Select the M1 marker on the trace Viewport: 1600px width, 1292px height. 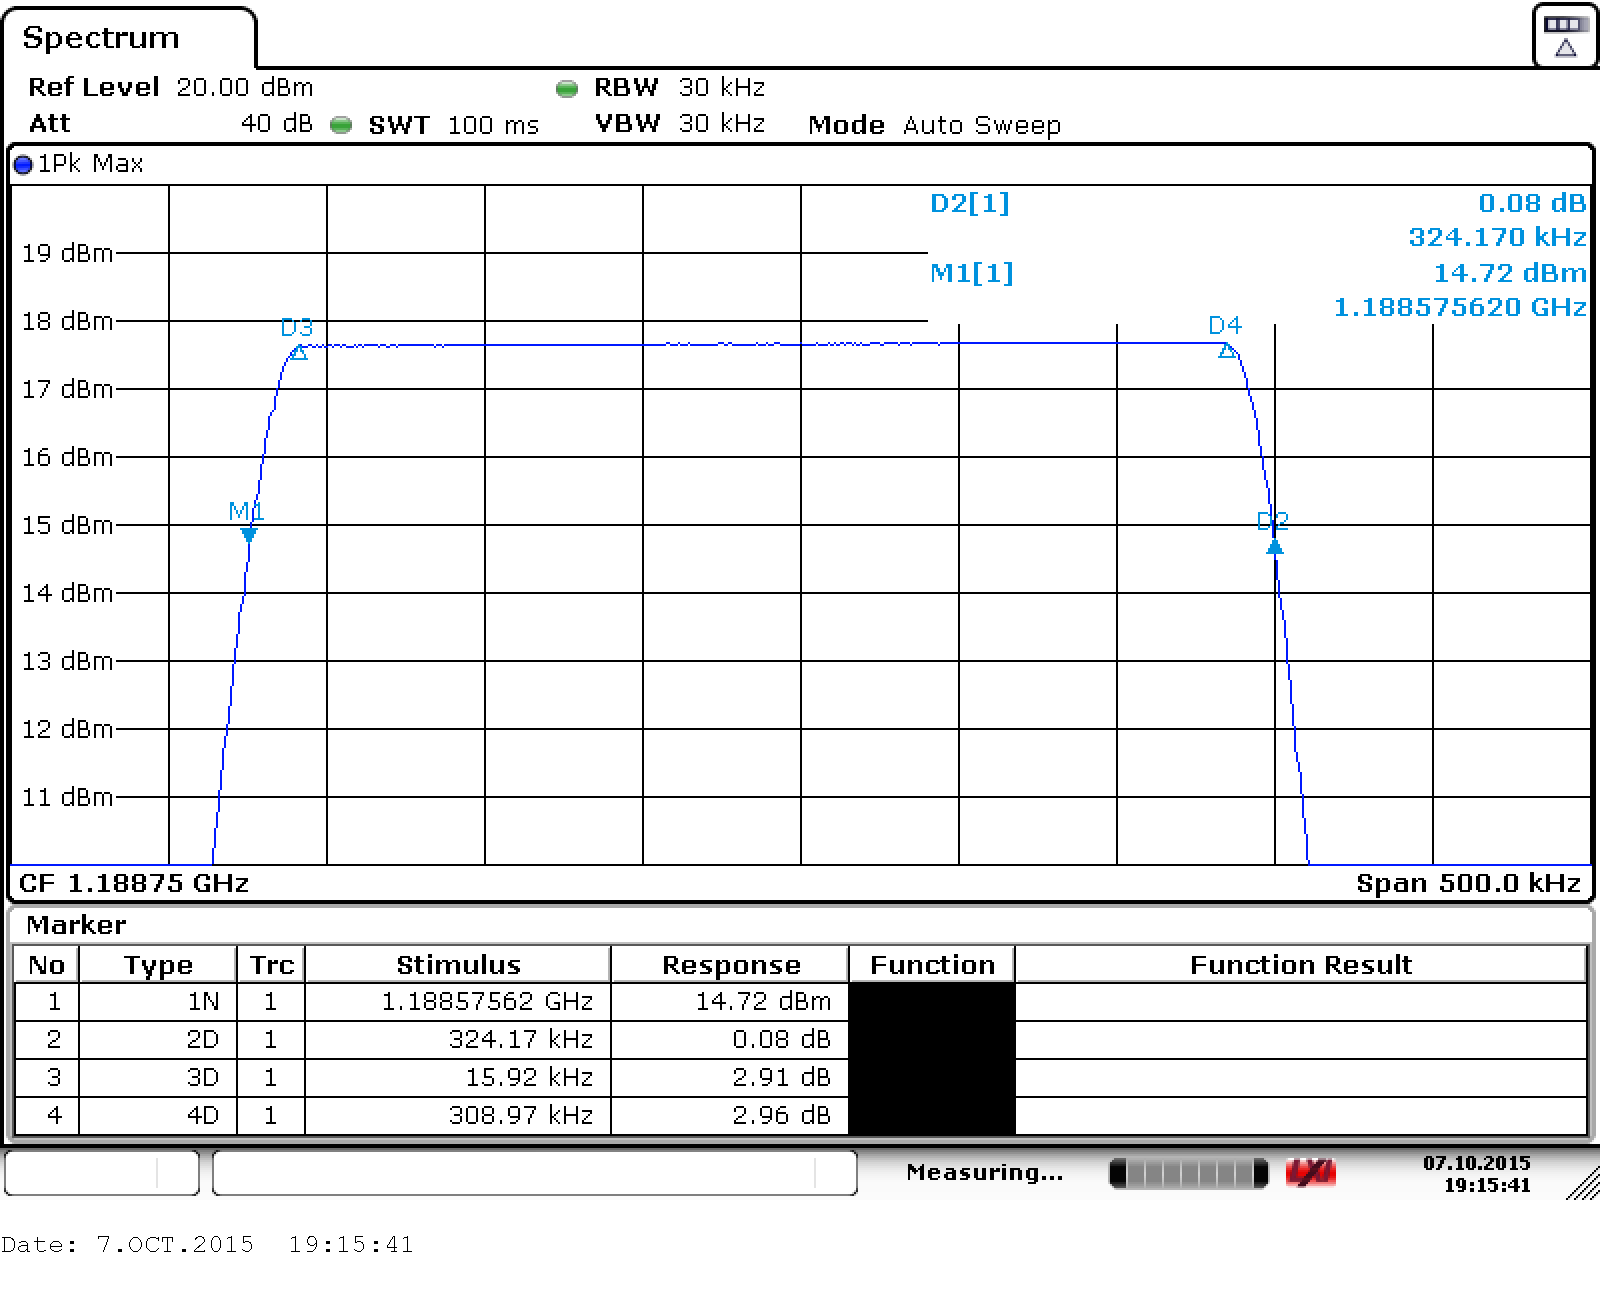[x=249, y=534]
